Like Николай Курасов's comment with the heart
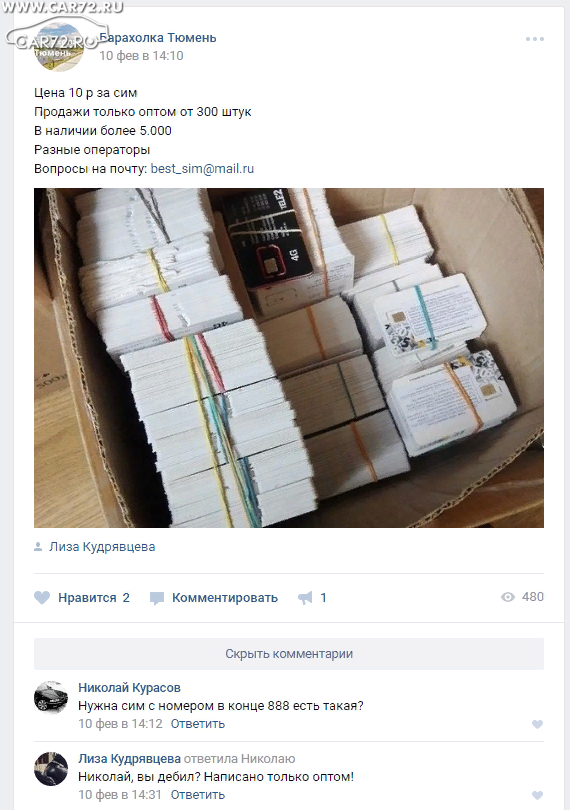Viewport: 570px width, 810px height. click(537, 724)
